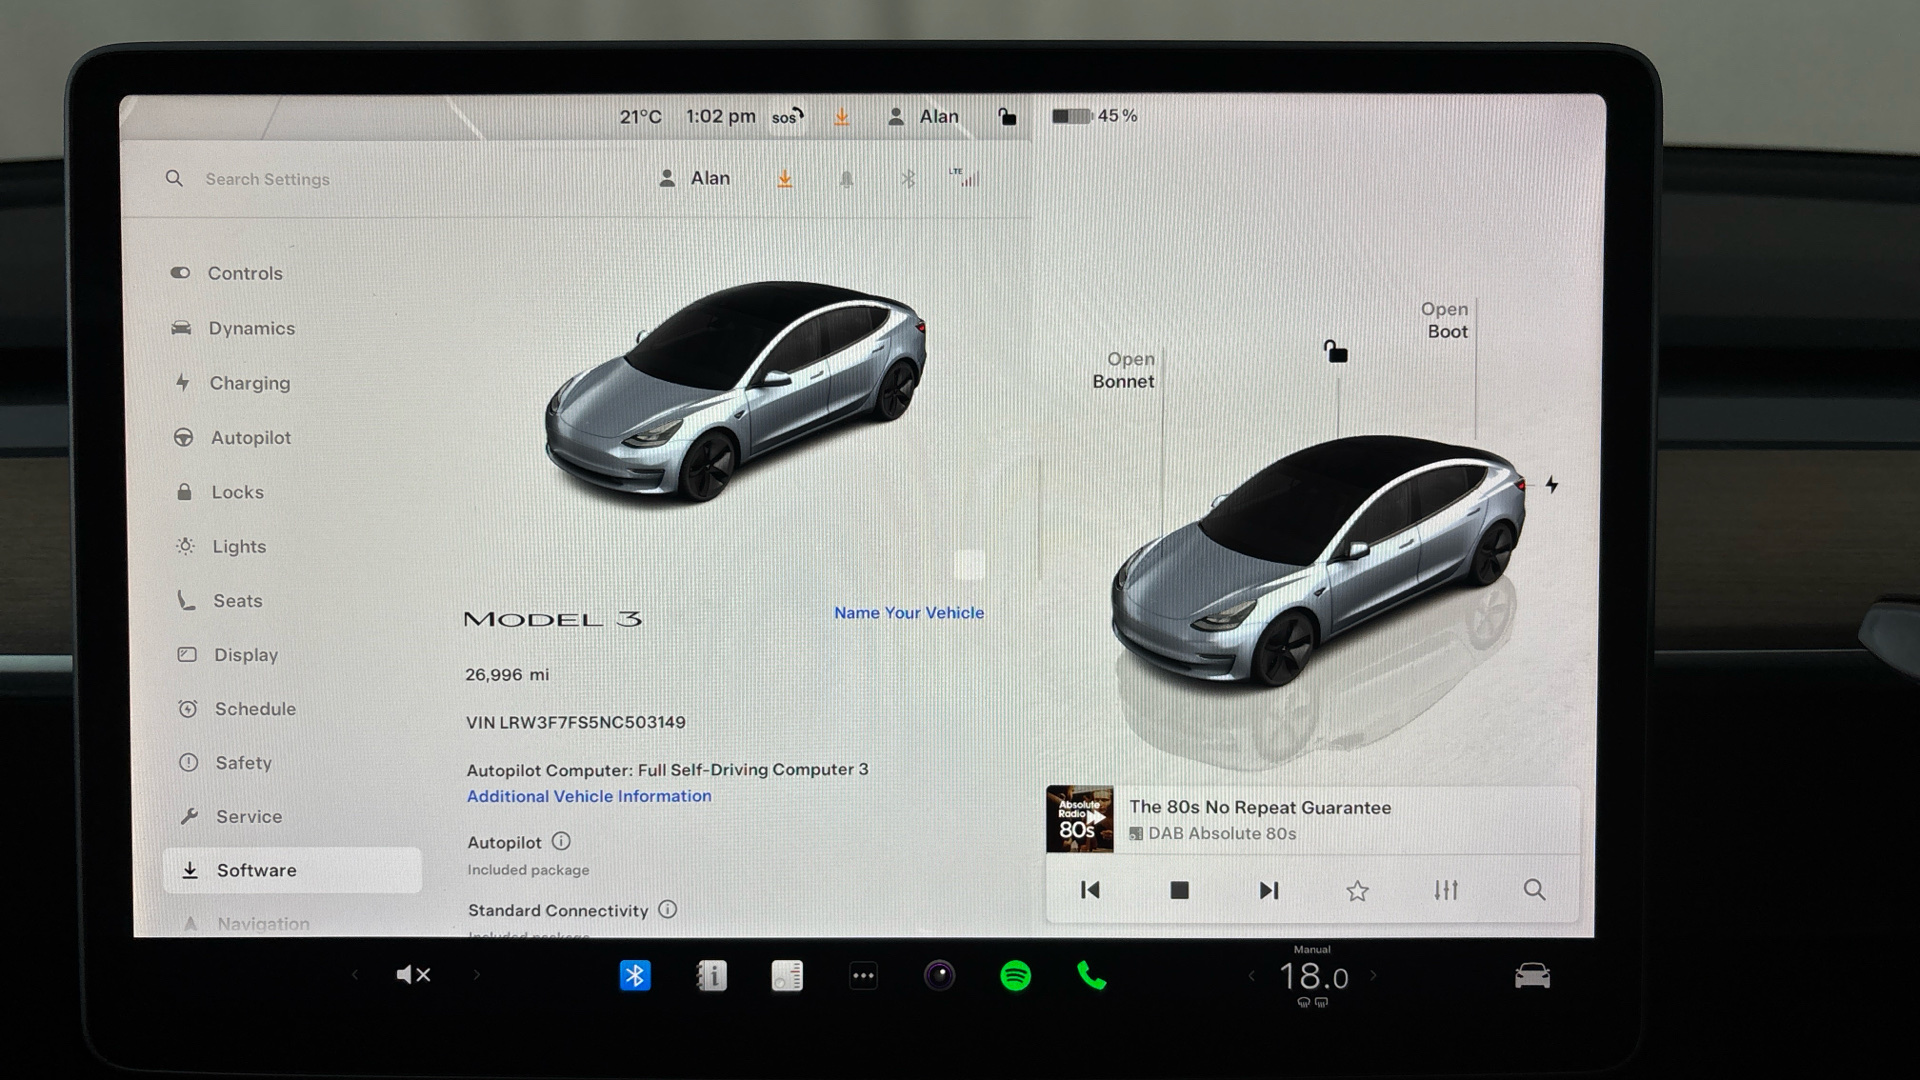Click the LTE signal strength icon

[965, 178]
